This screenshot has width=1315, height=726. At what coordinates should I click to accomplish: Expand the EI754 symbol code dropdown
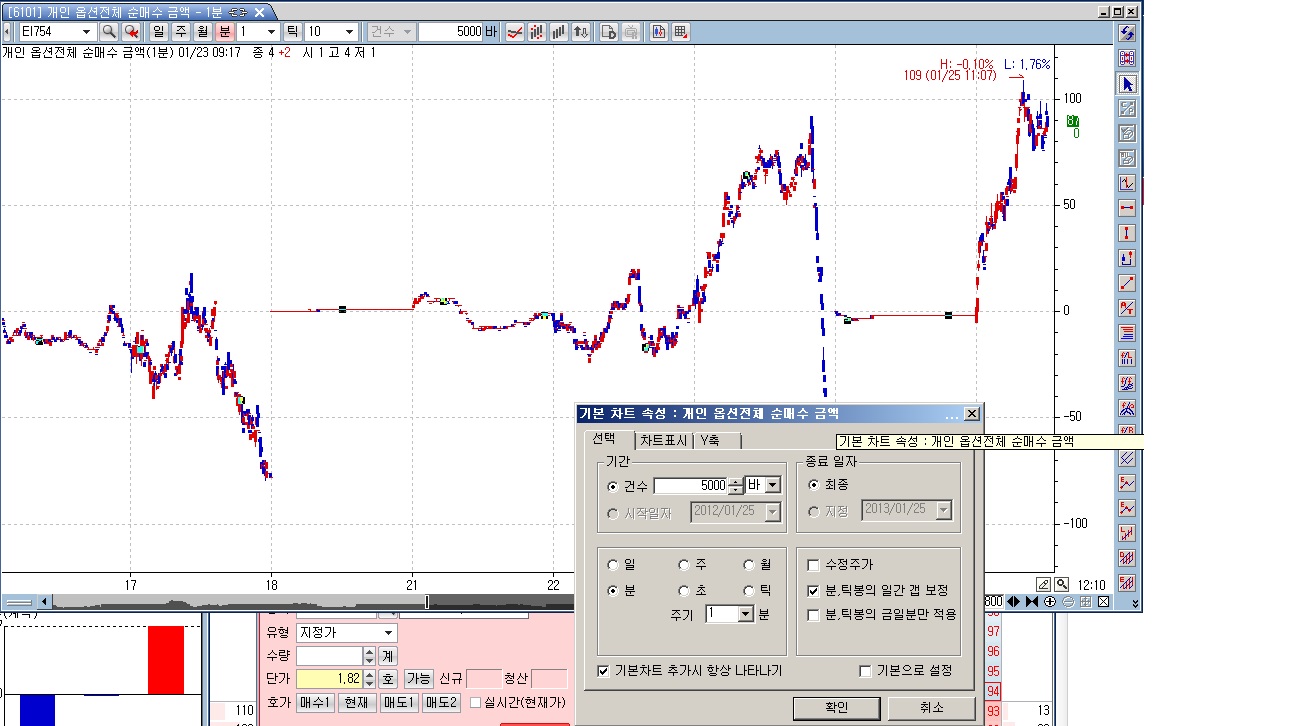point(86,32)
